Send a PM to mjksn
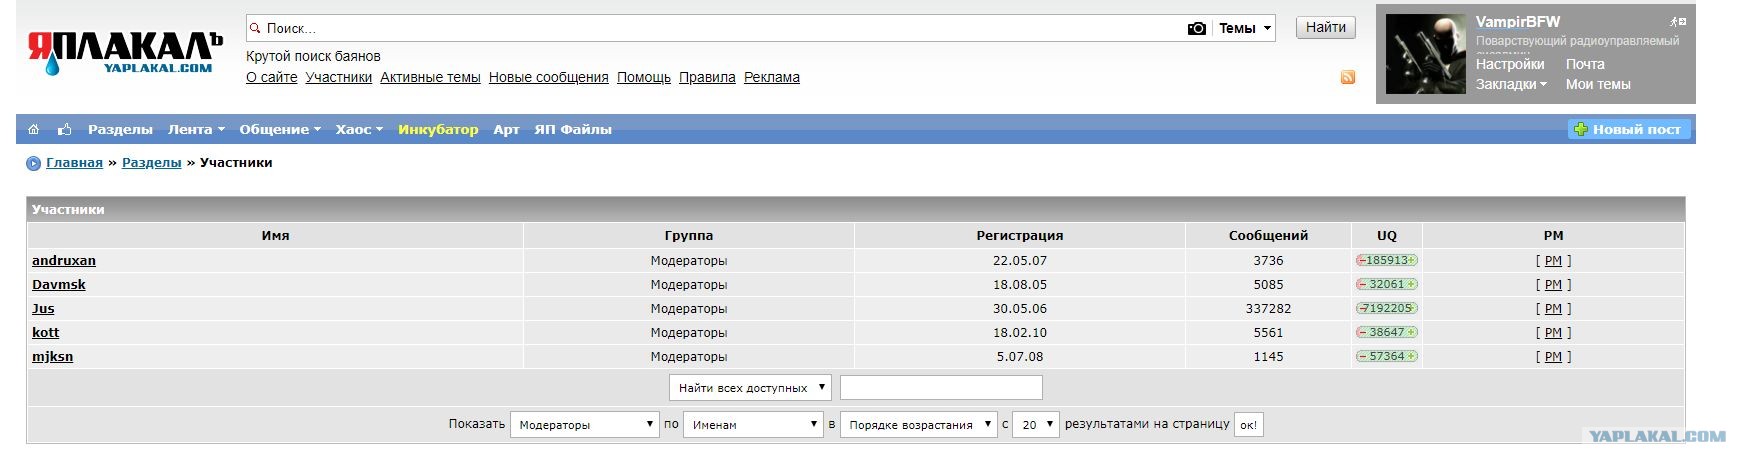This screenshot has height=466, width=1752. point(1552,356)
